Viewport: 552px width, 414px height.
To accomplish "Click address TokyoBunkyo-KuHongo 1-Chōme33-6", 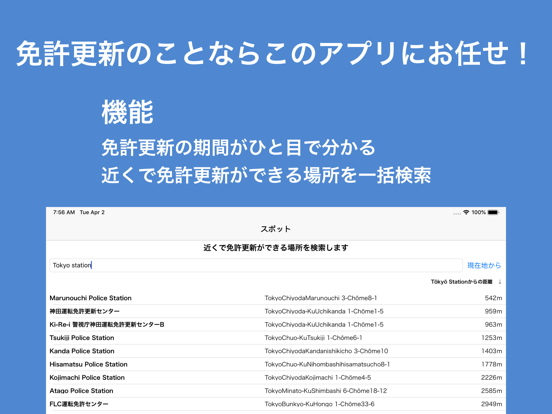I will 320,404.
